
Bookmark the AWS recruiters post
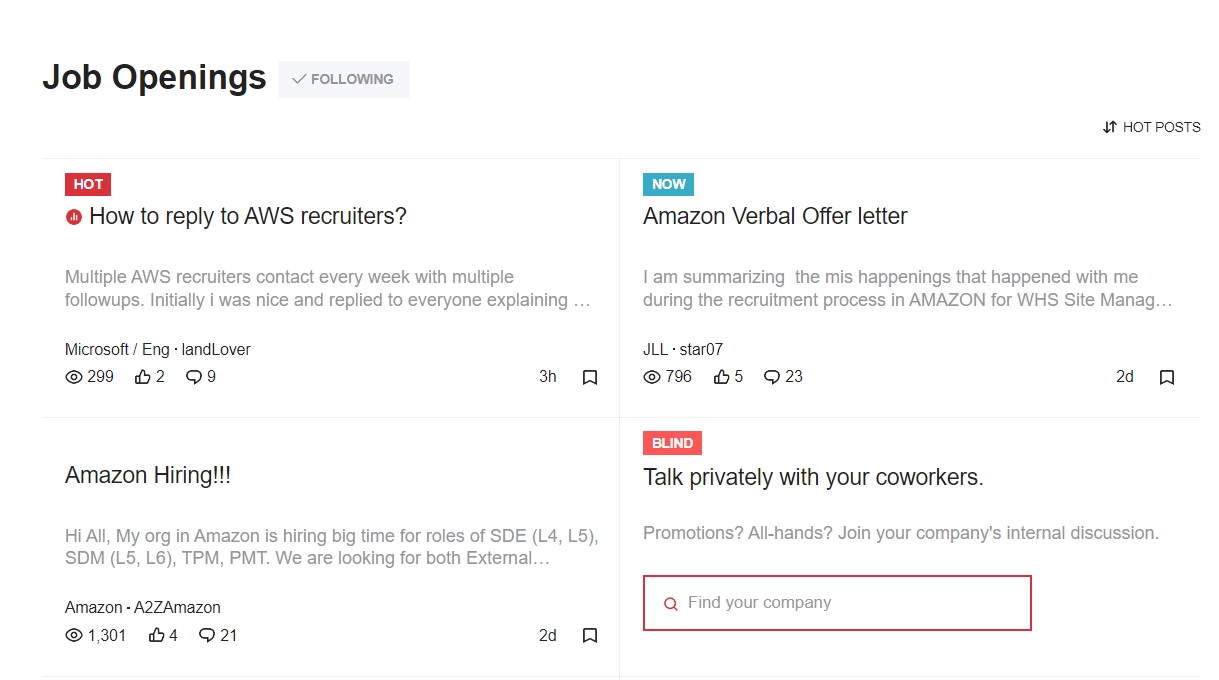(x=589, y=377)
